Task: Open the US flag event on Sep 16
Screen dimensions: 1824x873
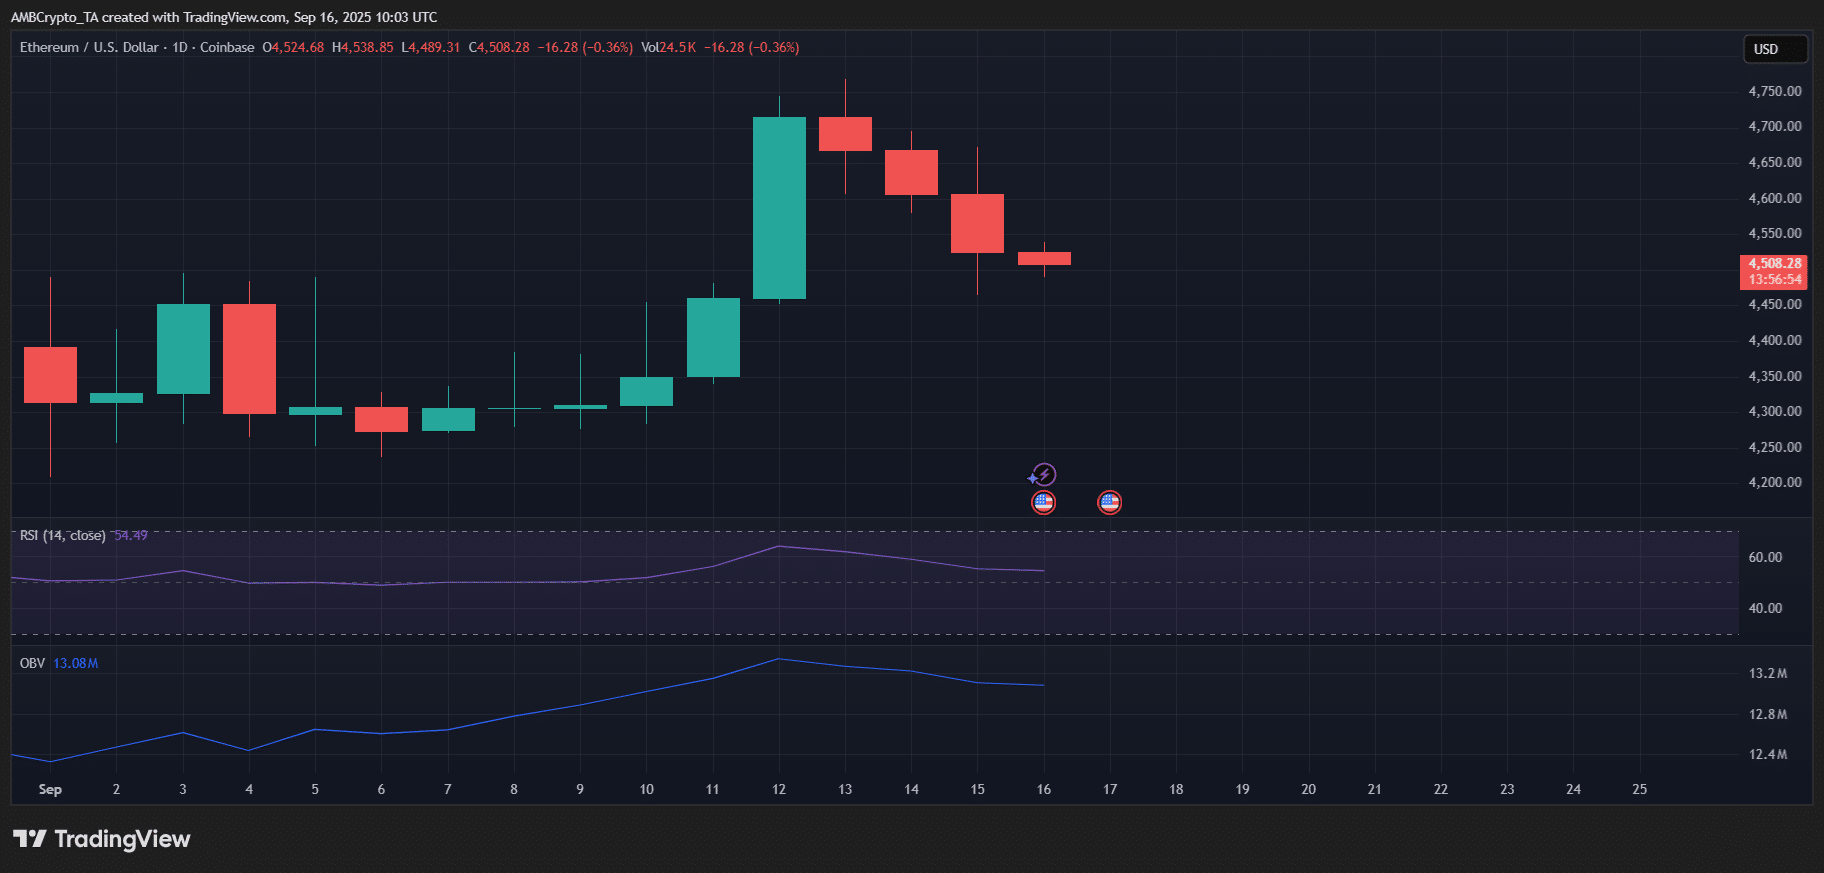Action: 1043,502
